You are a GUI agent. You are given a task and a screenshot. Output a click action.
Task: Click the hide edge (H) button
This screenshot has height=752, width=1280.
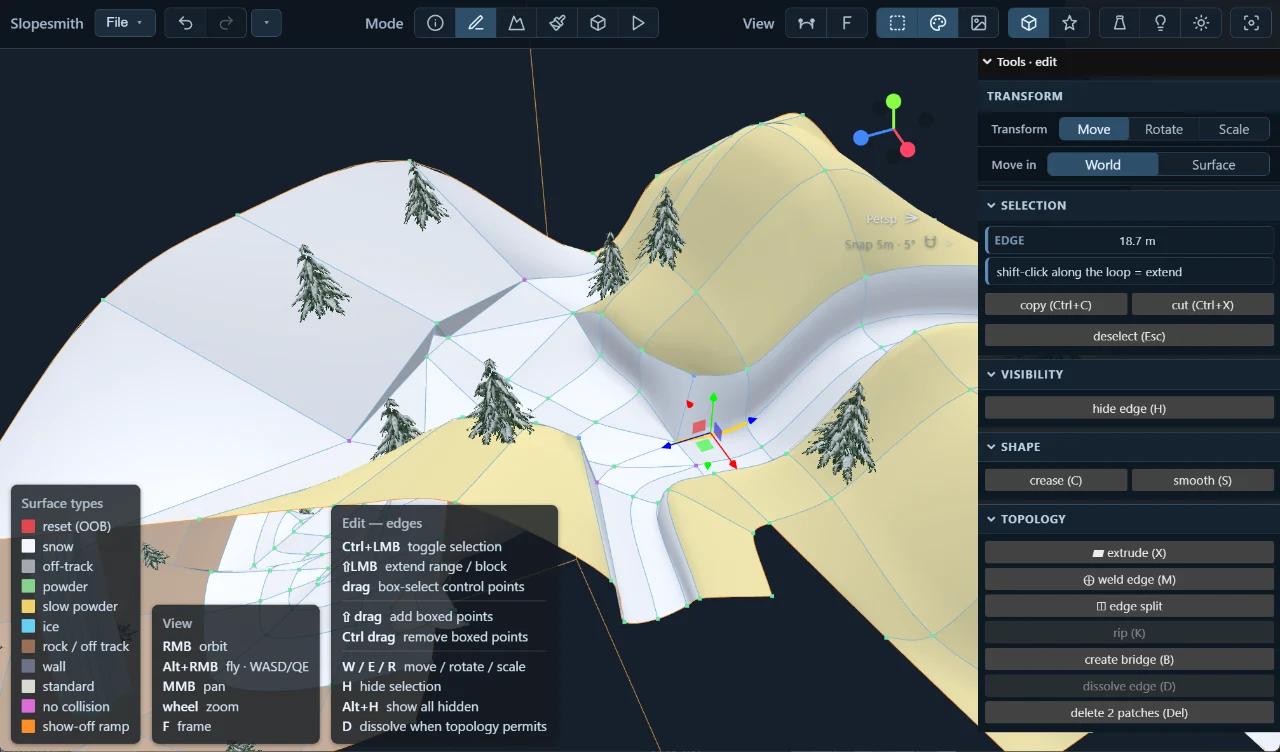[x=1129, y=408]
